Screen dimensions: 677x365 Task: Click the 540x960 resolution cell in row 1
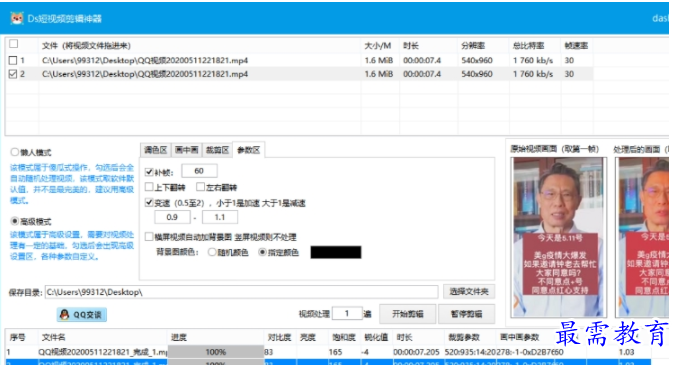(x=477, y=60)
